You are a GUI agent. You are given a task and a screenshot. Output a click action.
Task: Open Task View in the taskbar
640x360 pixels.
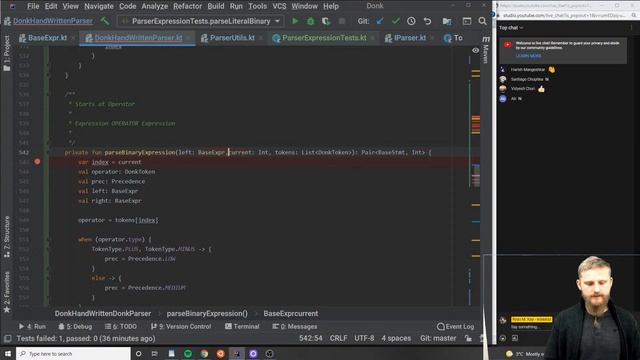pyautogui.click(x=155, y=353)
